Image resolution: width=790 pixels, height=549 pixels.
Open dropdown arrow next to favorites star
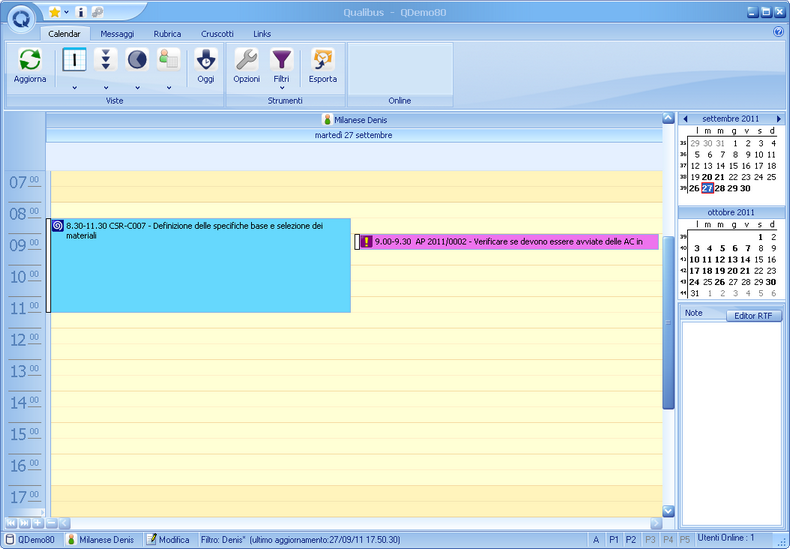tap(66, 12)
